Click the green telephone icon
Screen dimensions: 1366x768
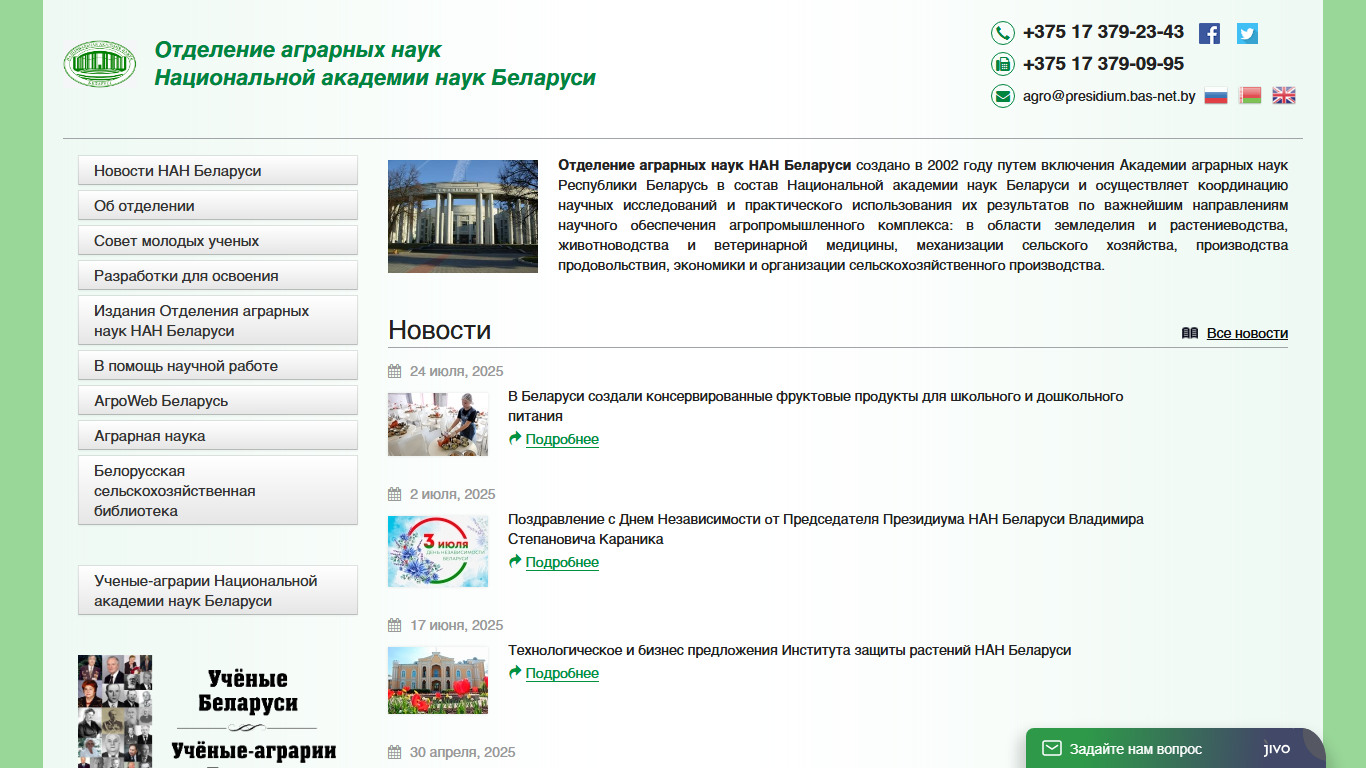coord(1002,33)
